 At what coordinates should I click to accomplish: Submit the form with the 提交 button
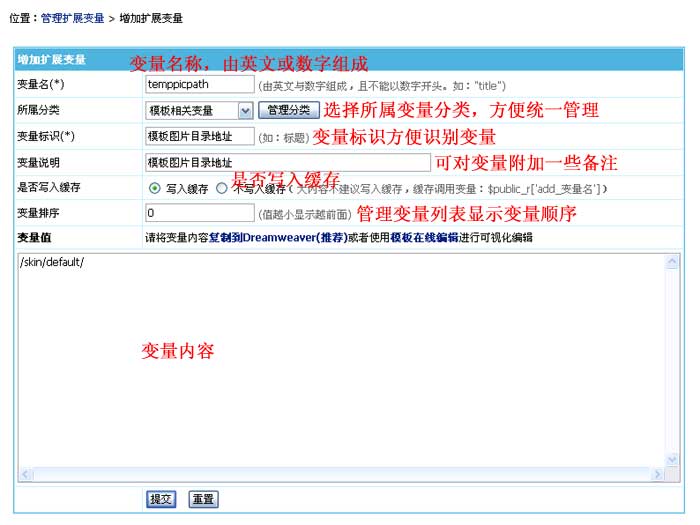click(161, 499)
